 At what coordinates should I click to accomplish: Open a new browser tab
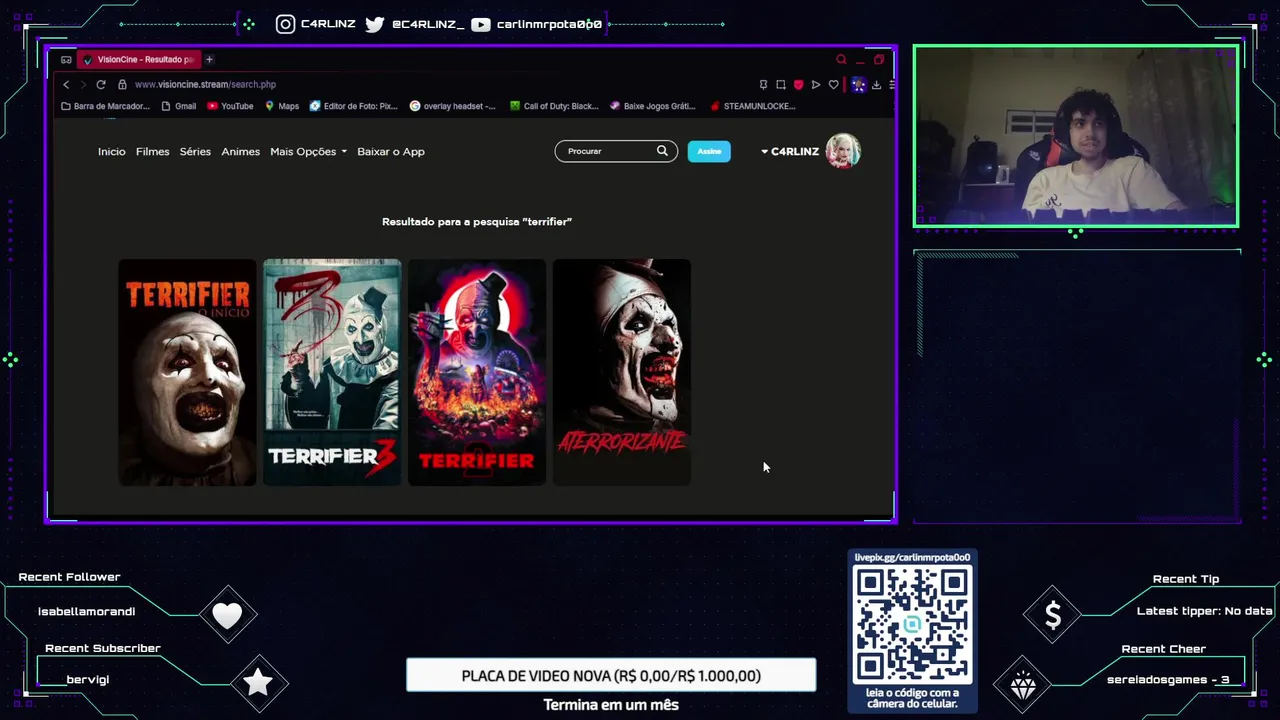(x=209, y=60)
